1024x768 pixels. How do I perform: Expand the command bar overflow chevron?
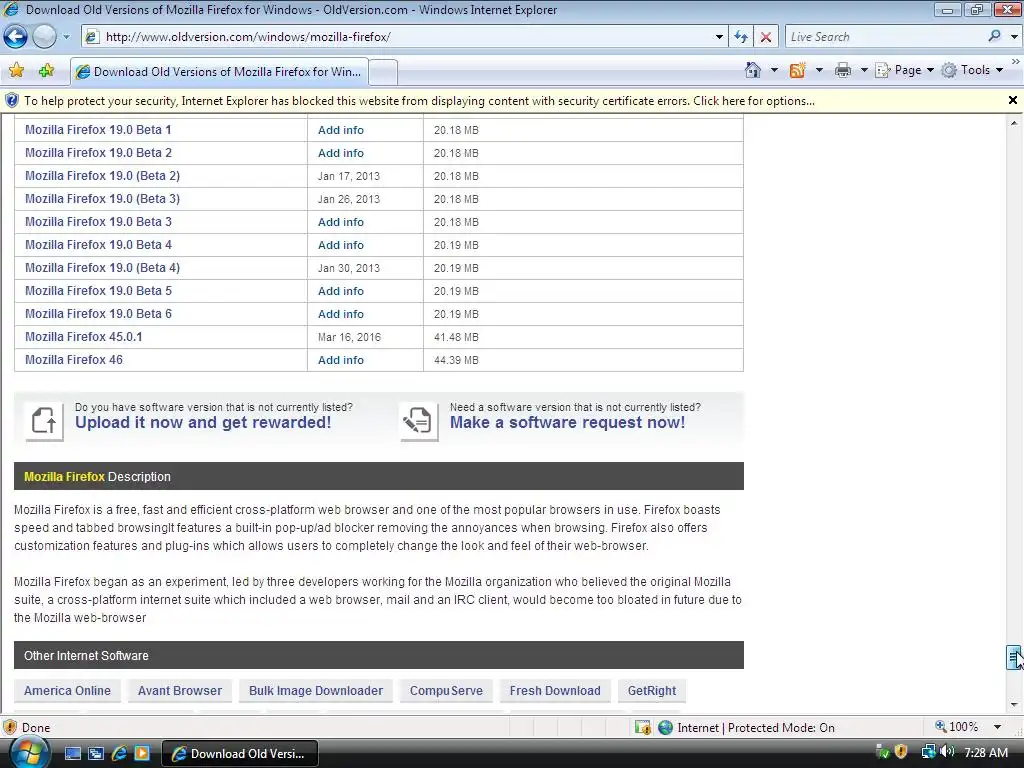[x=1016, y=61]
